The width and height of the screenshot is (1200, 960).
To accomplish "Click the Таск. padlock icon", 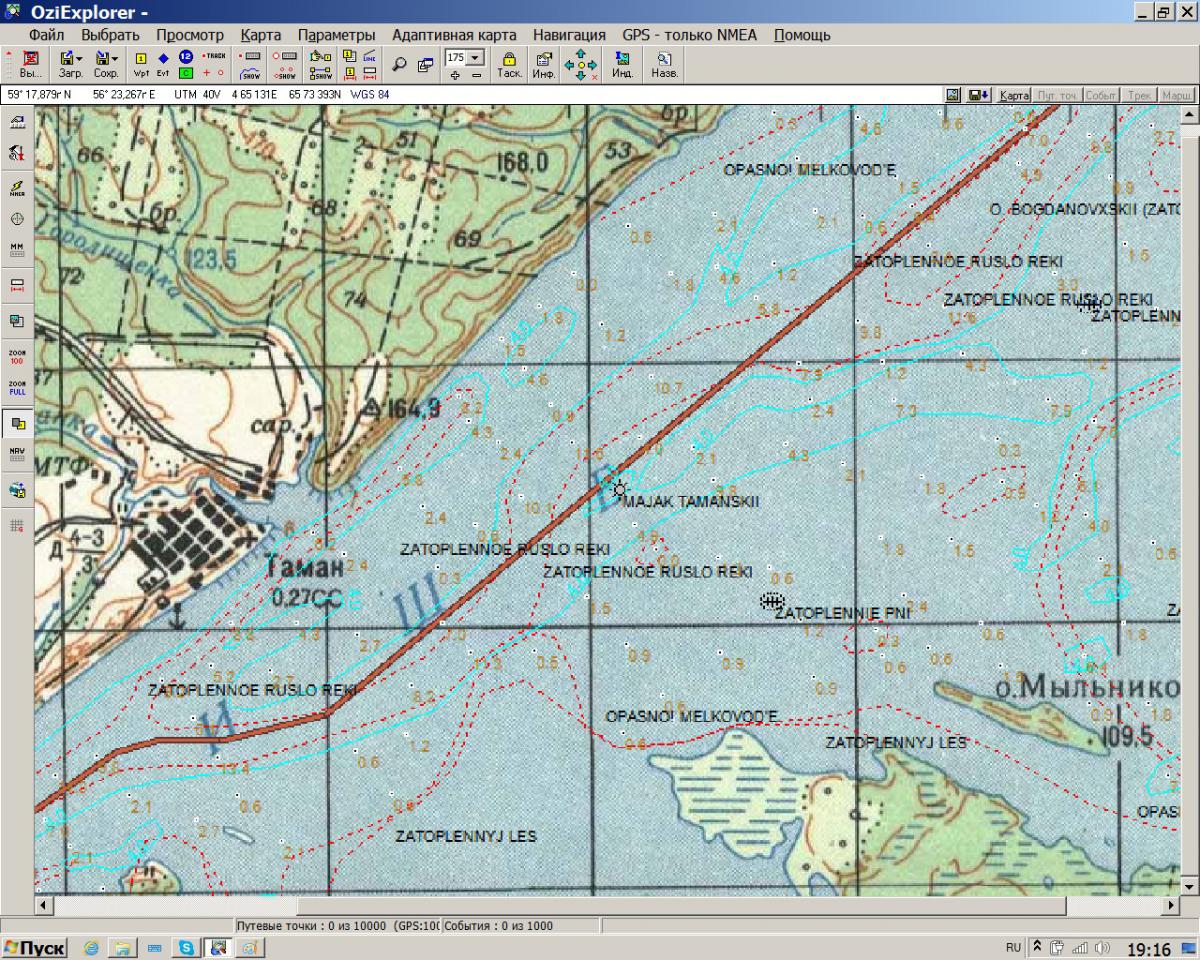I will 509,65.
